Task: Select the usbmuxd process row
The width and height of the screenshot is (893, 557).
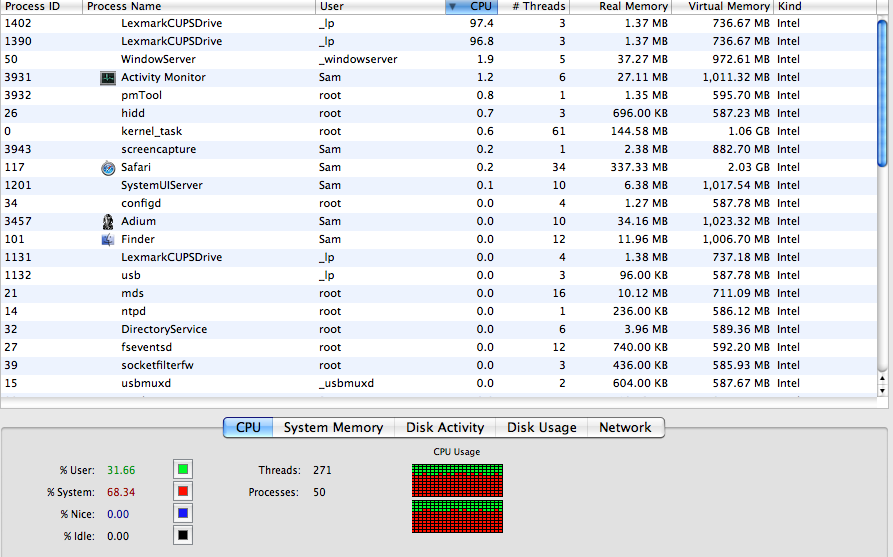Action: point(439,383)
